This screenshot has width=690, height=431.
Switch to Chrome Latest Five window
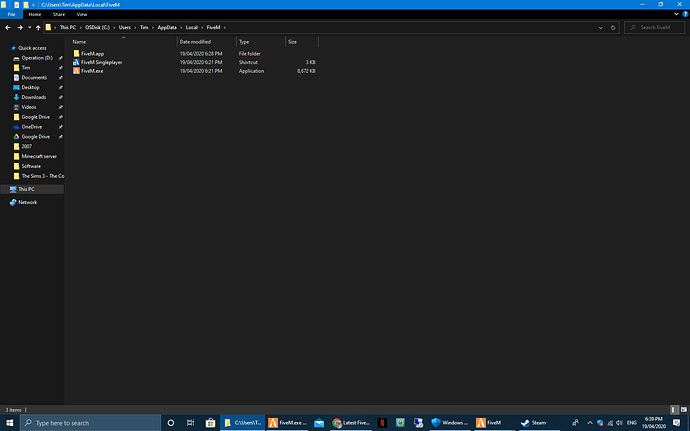(351, 423)
